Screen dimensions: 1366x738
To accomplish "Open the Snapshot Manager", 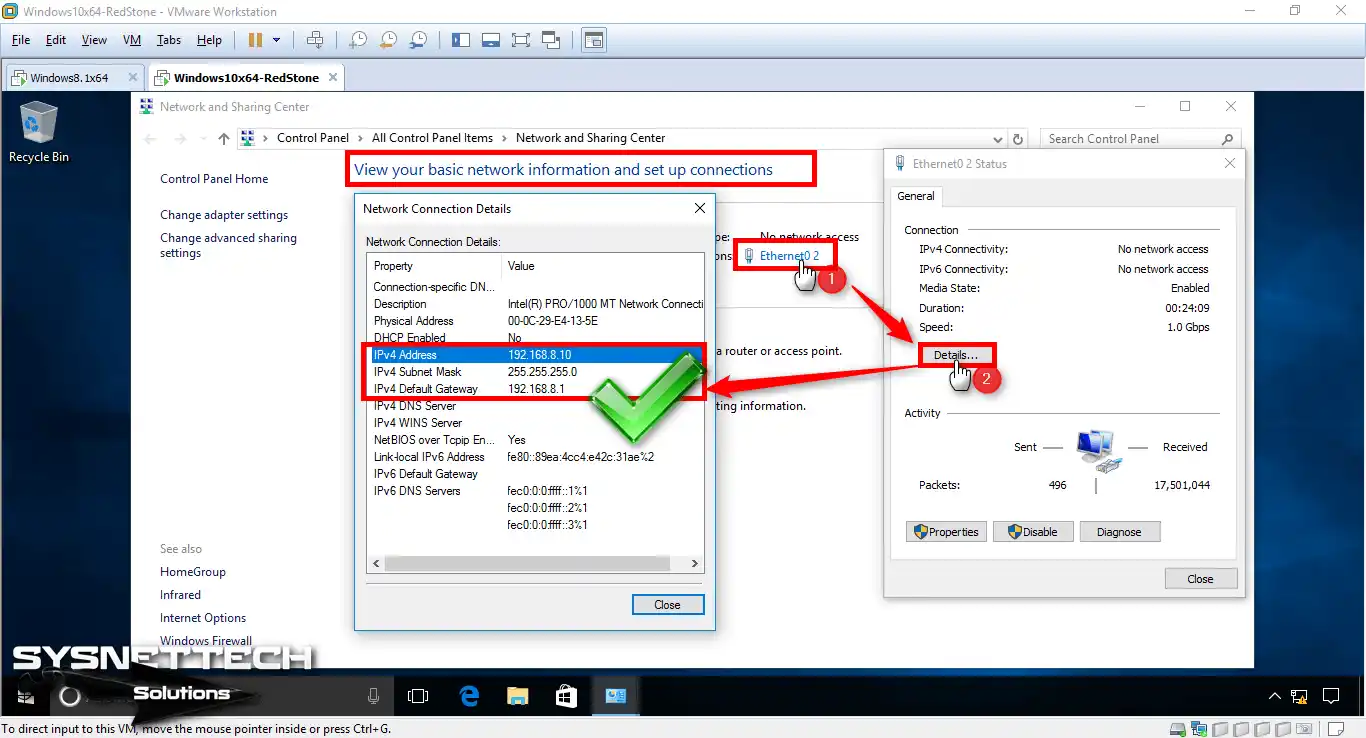I will coord(417,40).
